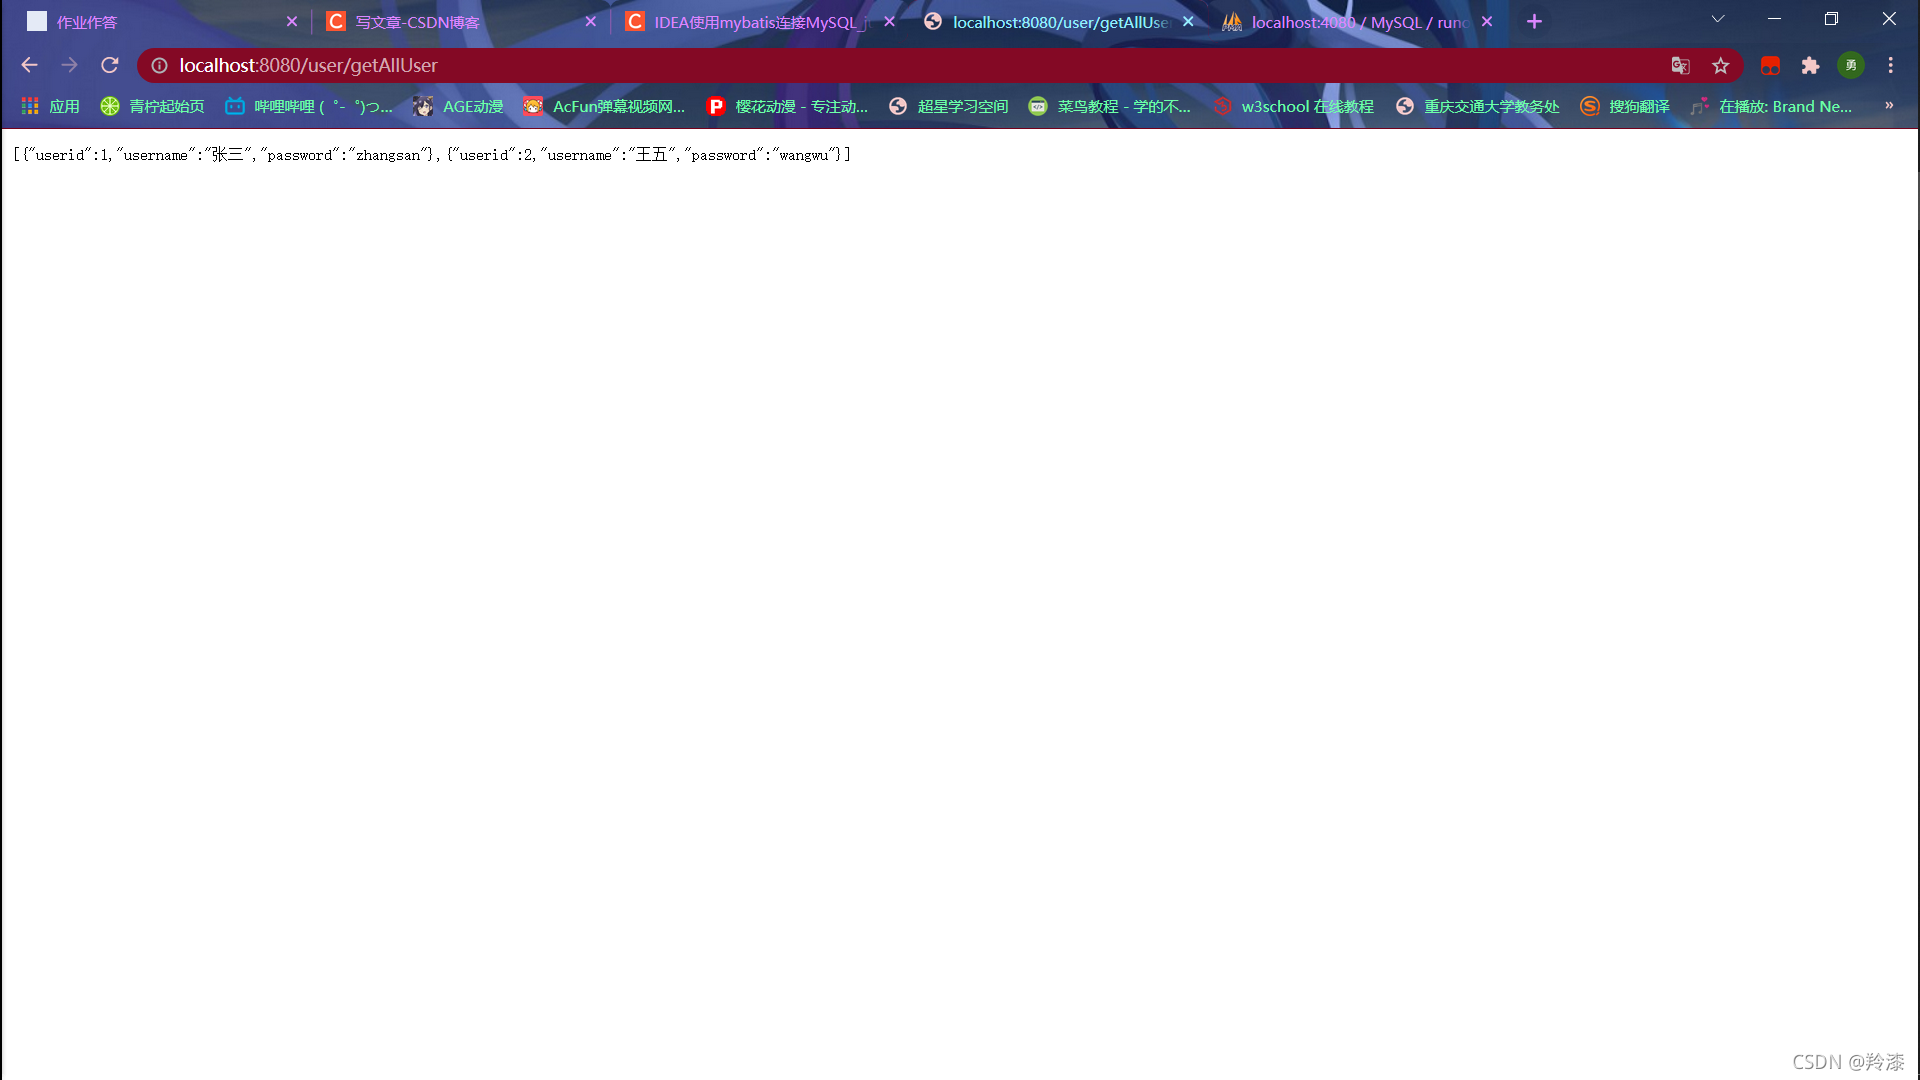Open the 樱花动漫 bookmark
The width and height of the screenshot is (1920, 1080).
click(787, 106)
